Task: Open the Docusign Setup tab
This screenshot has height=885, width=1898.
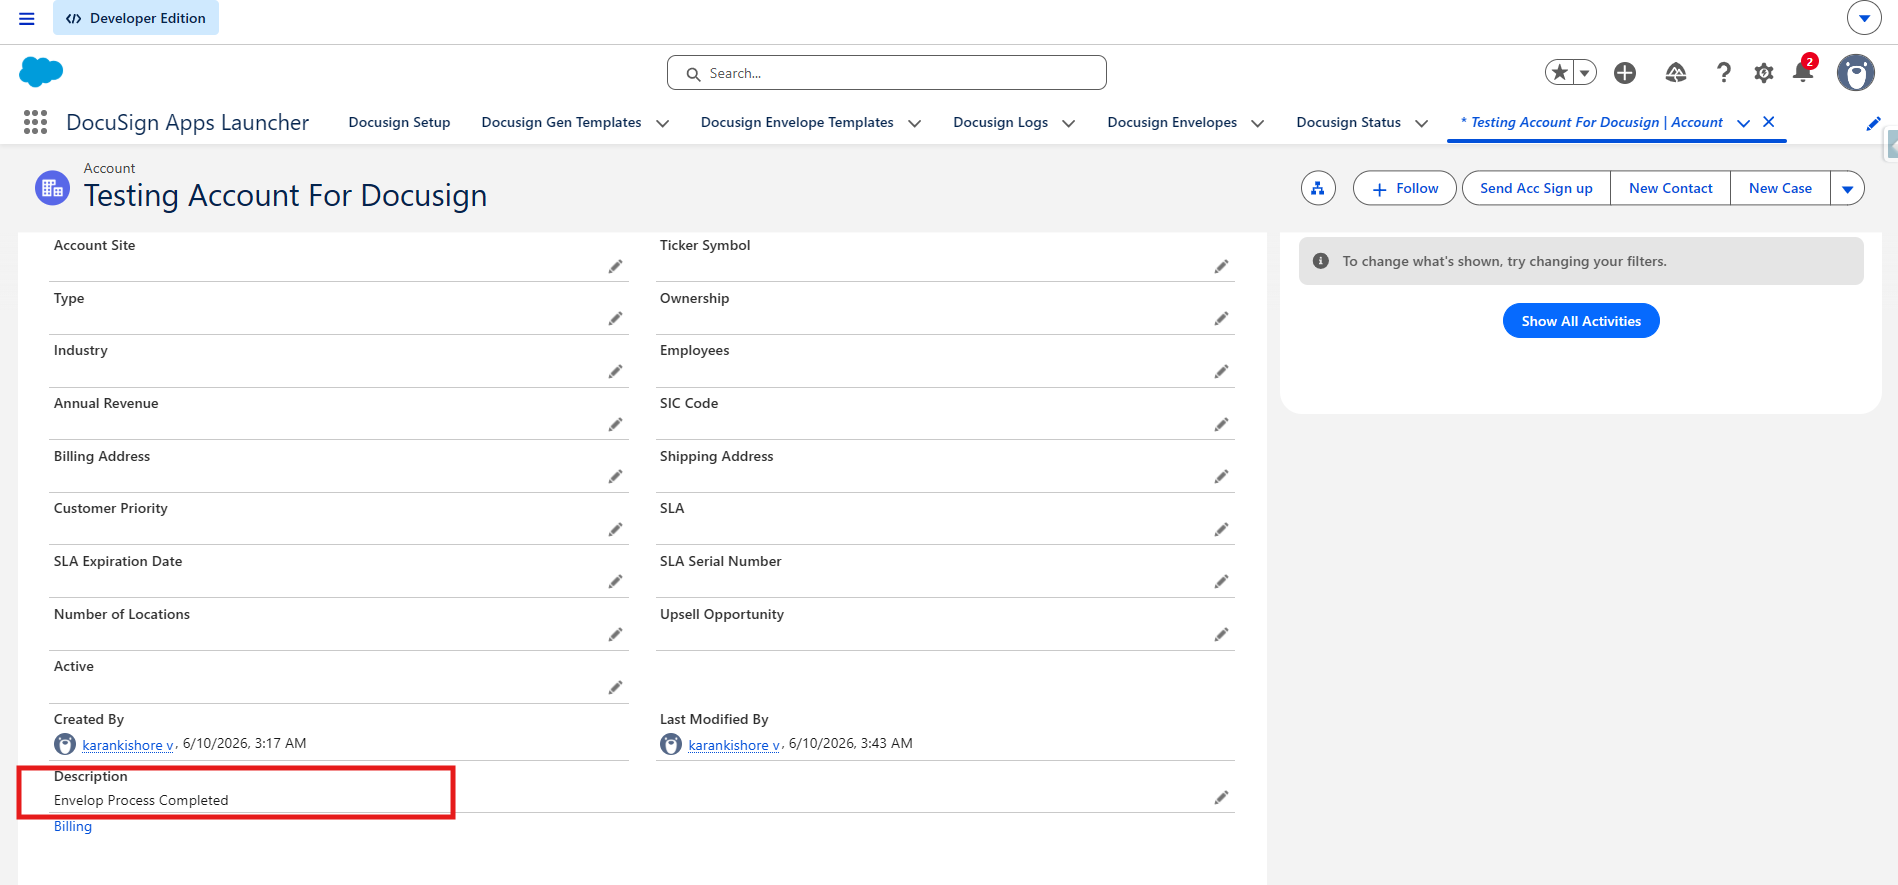Action: [x=399, y=122]
